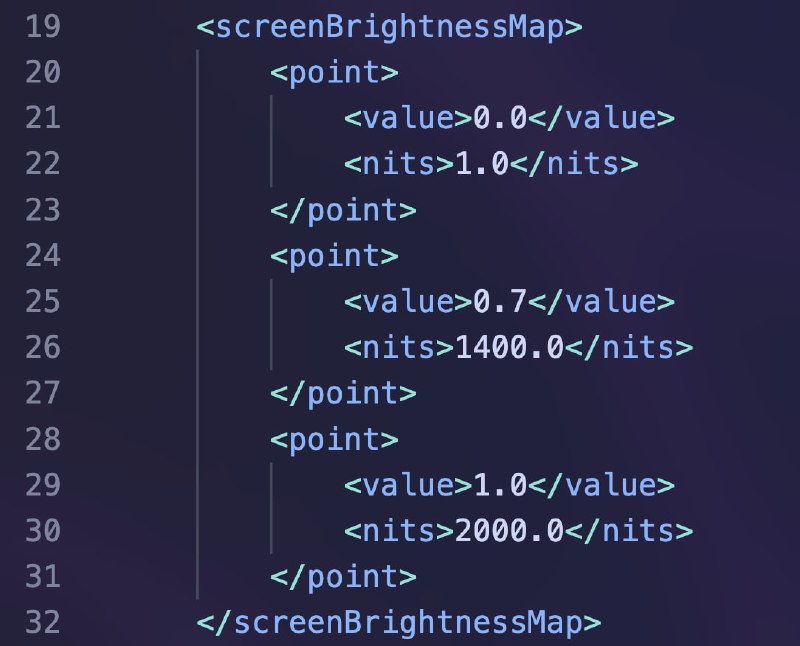Click line number 32 in gutter
The image size is (800, 646).
[x=43, y=623]
